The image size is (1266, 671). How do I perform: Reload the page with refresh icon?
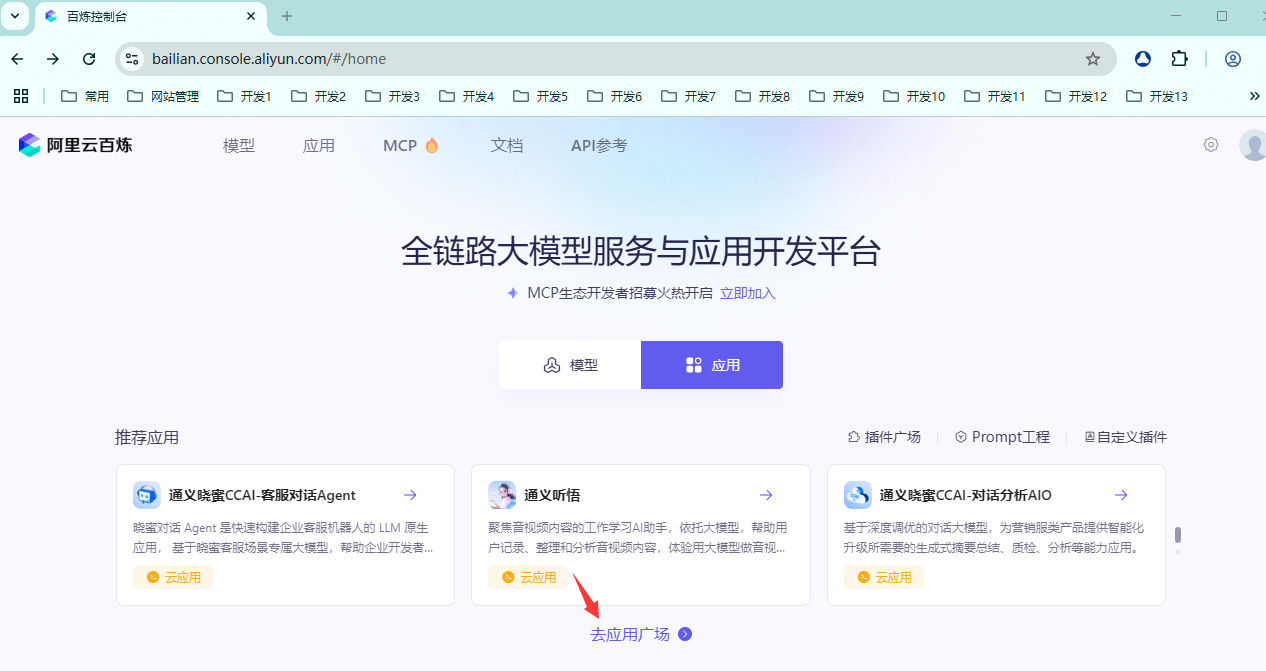click(89, 59)
